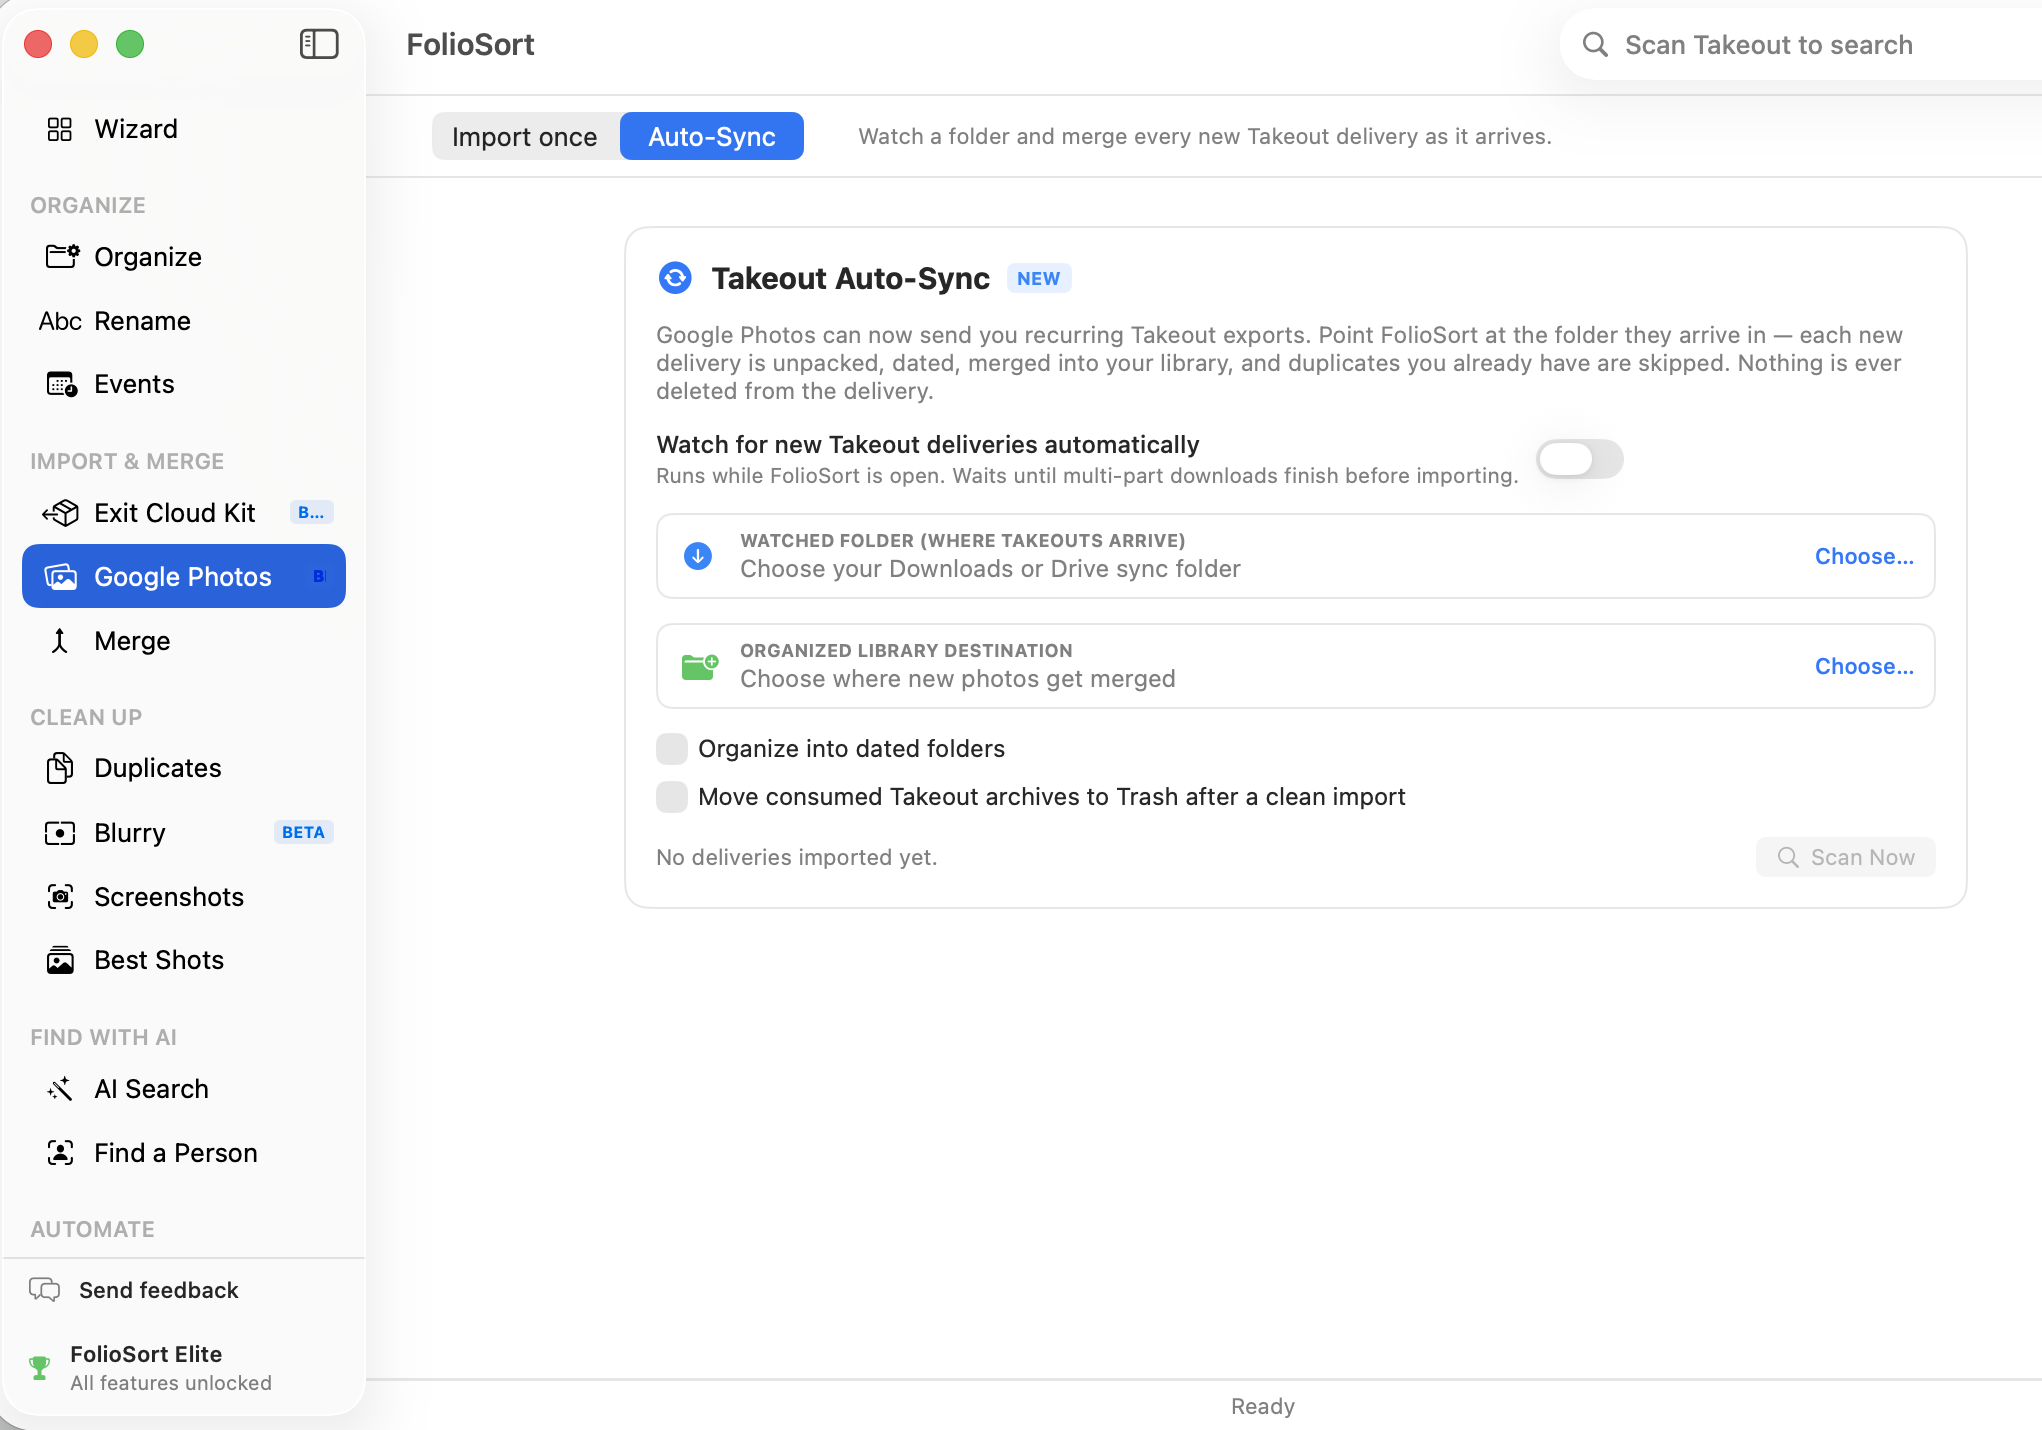Open the Events sidebar item
2042x1430 pixels.
pyautogui.click(x=184, y=384)
